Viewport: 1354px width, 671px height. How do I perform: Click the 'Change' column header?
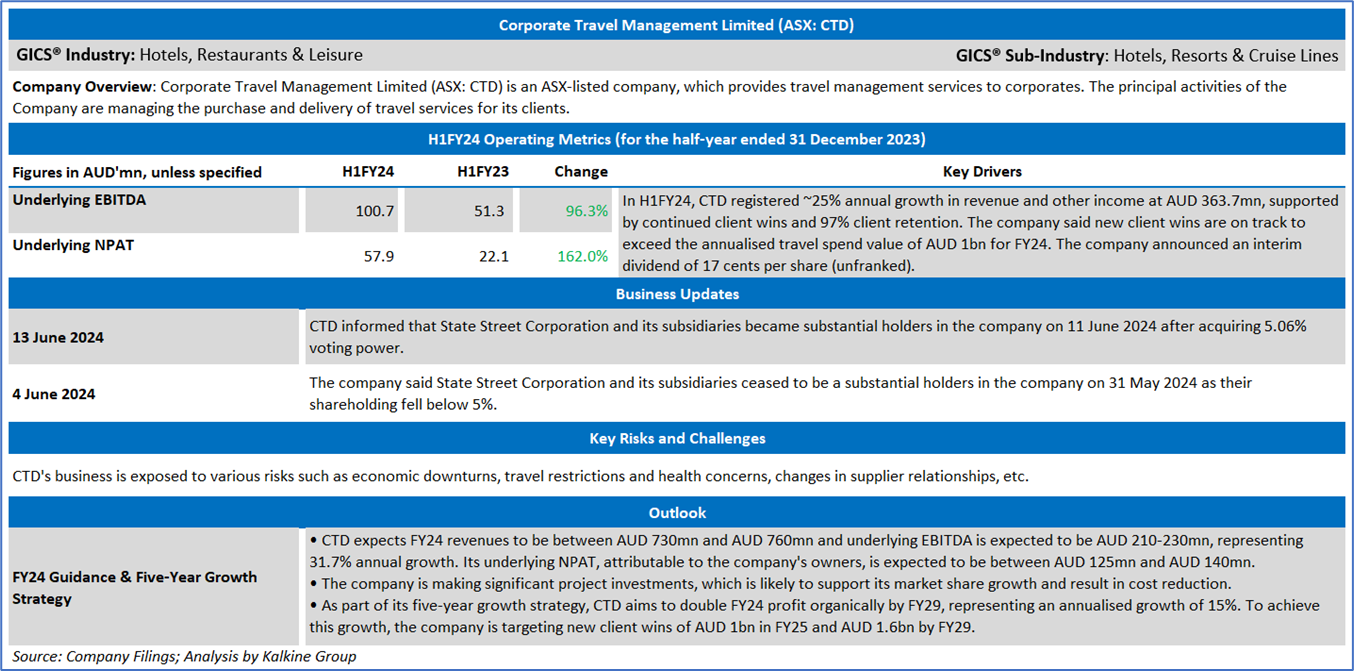(581, 172)
